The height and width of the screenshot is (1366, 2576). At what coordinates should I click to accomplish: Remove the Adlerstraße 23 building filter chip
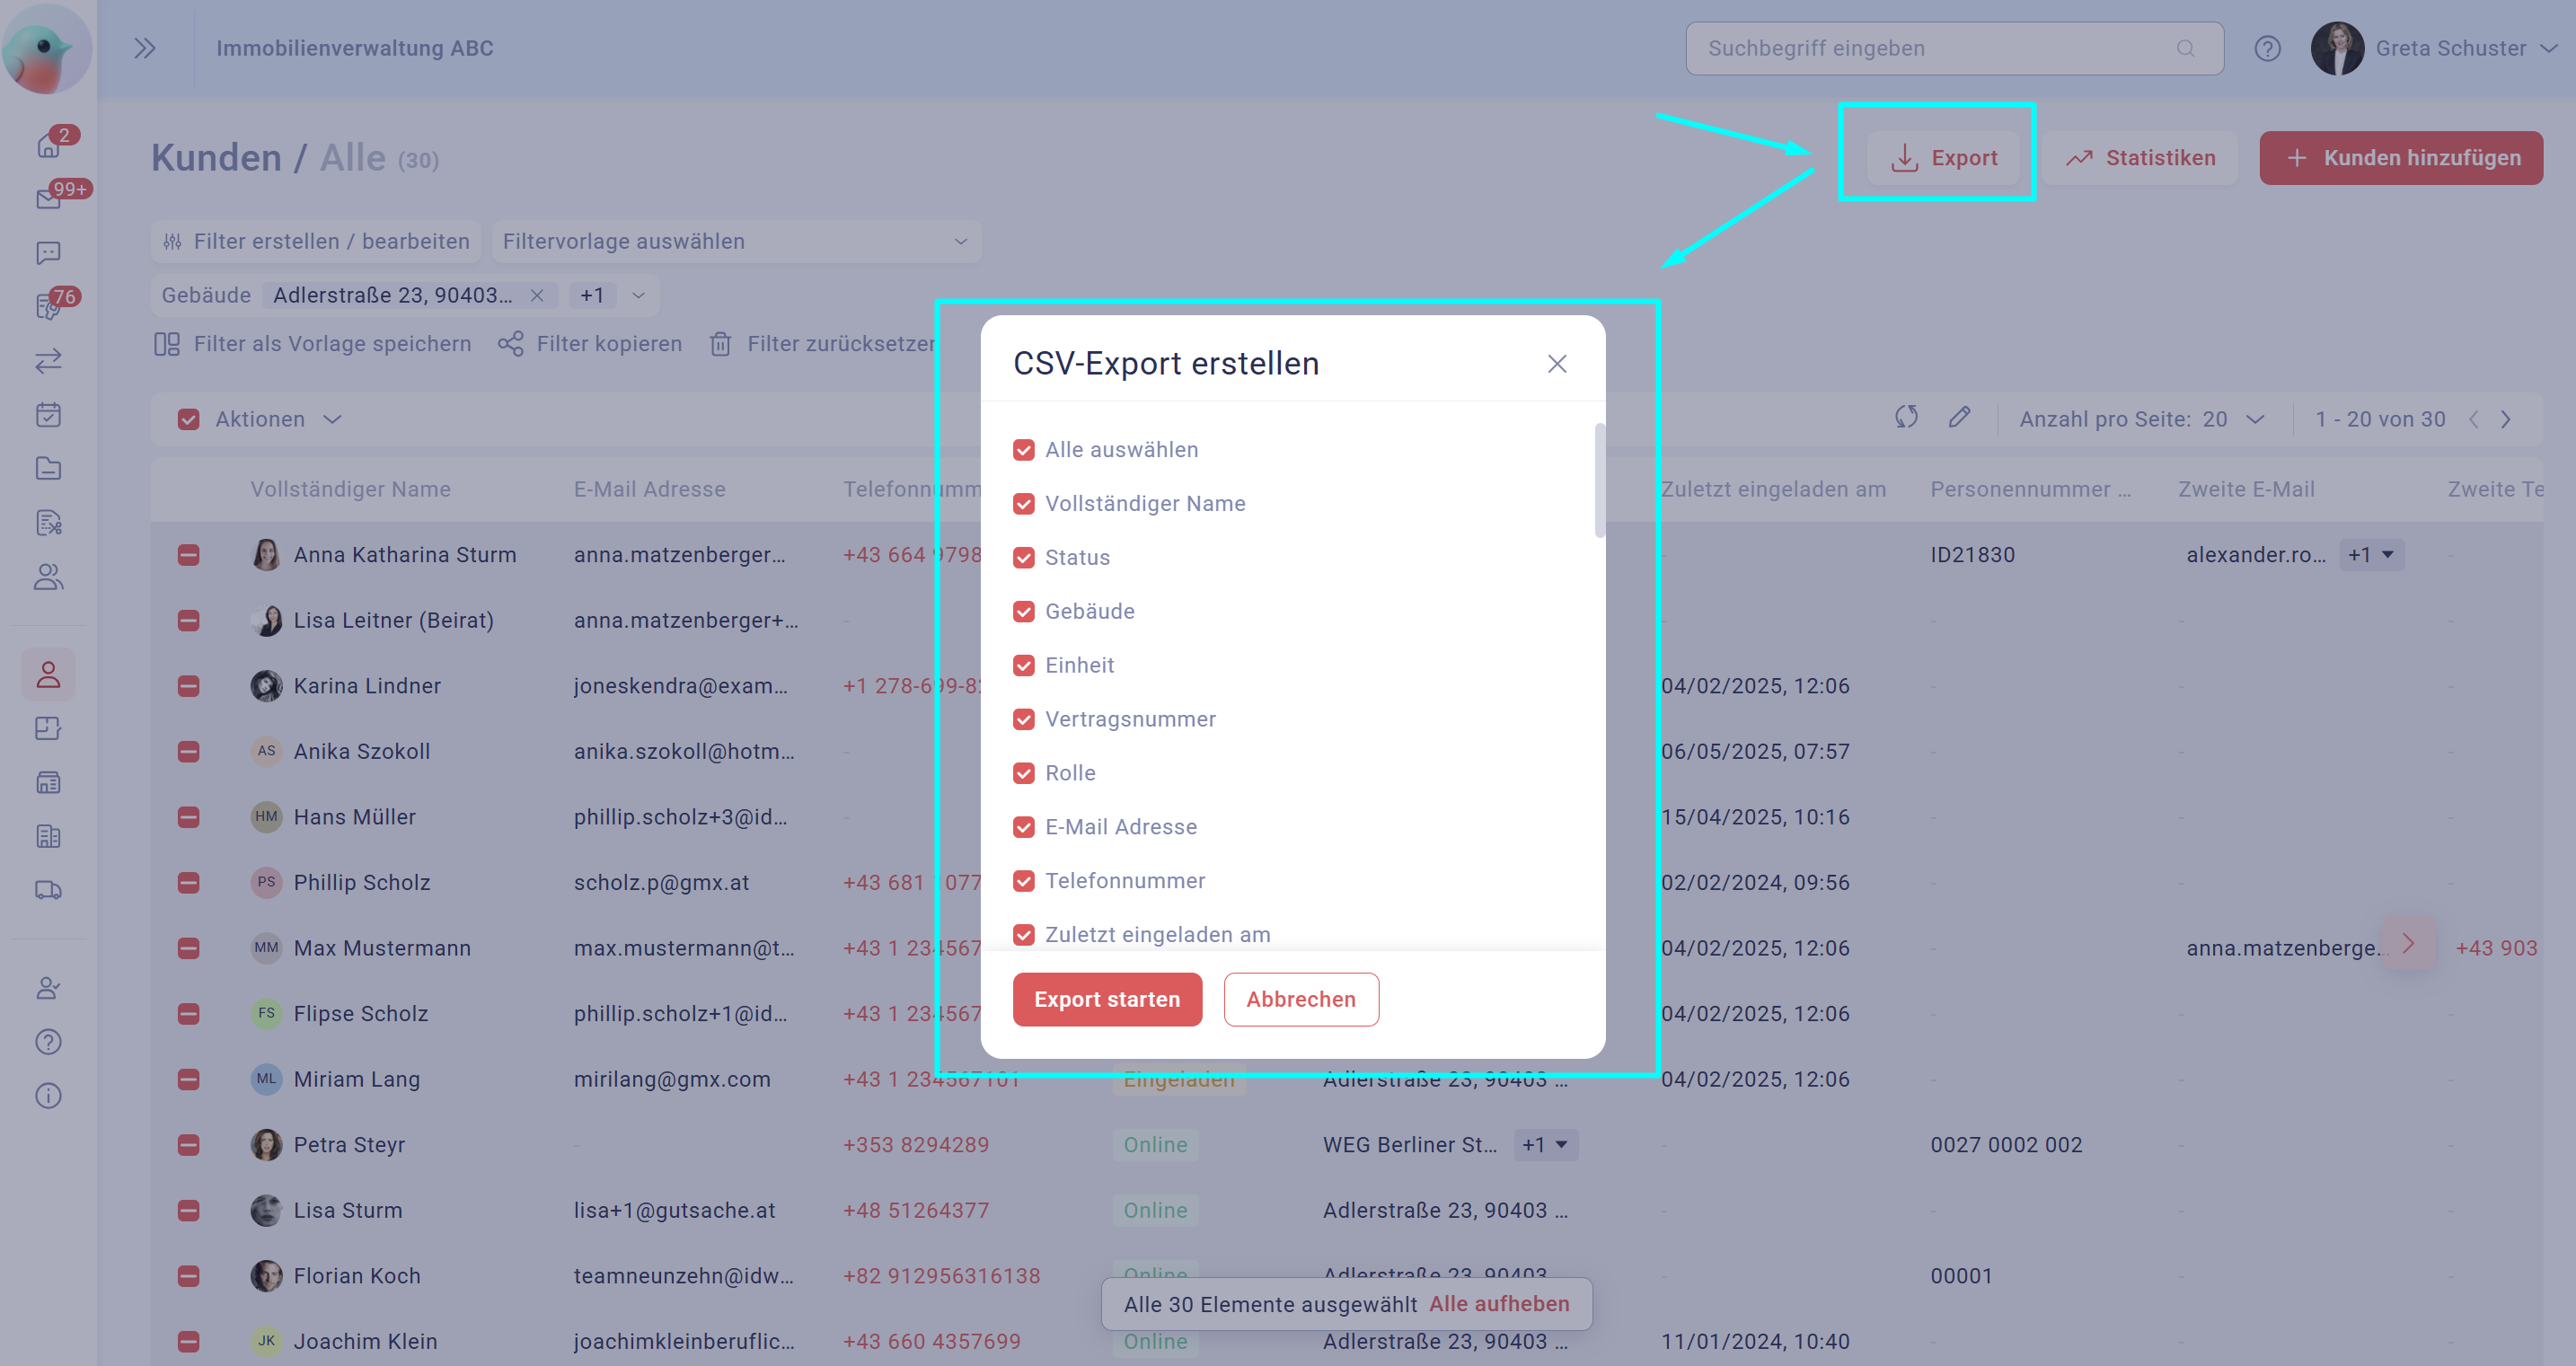(x=537, y=295)
